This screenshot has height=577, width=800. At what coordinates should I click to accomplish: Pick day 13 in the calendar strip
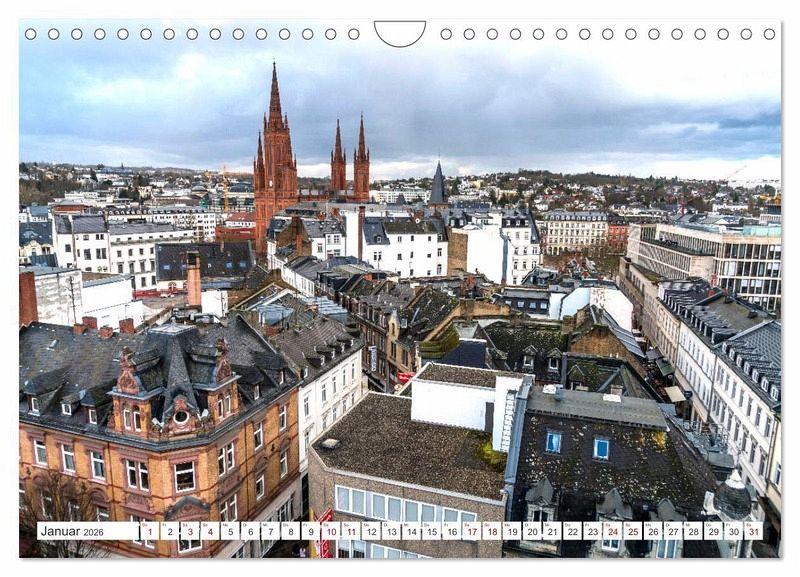[390, 531]
